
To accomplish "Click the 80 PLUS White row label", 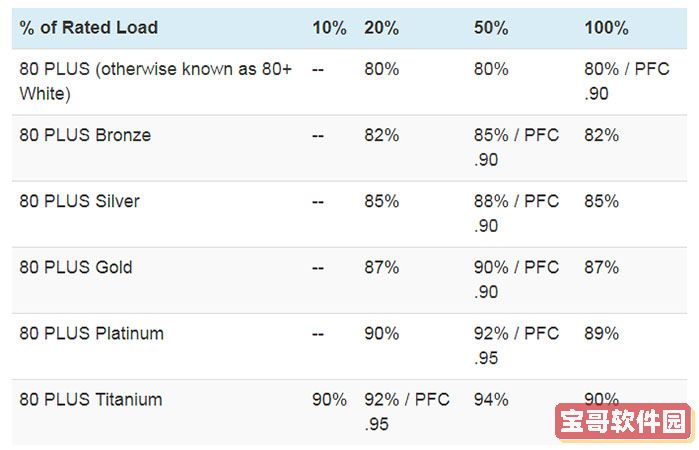I will (156, 81).
